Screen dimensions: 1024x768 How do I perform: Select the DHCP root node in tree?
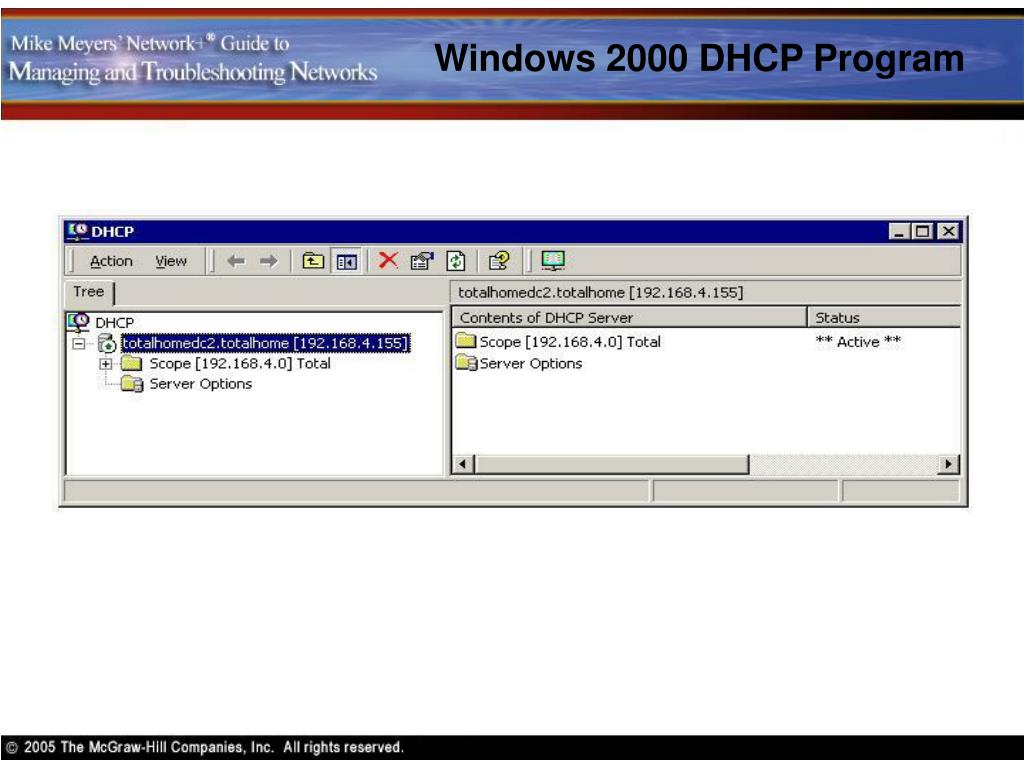114,323
